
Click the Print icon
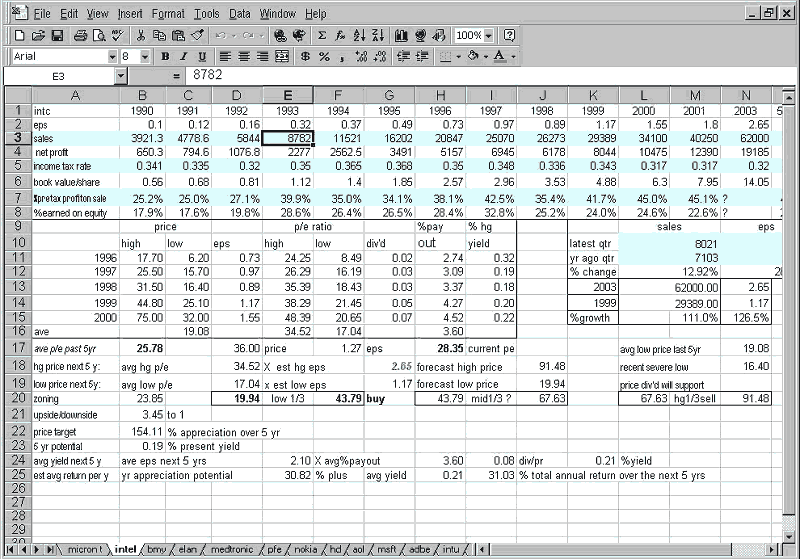[x=80, y=35]
